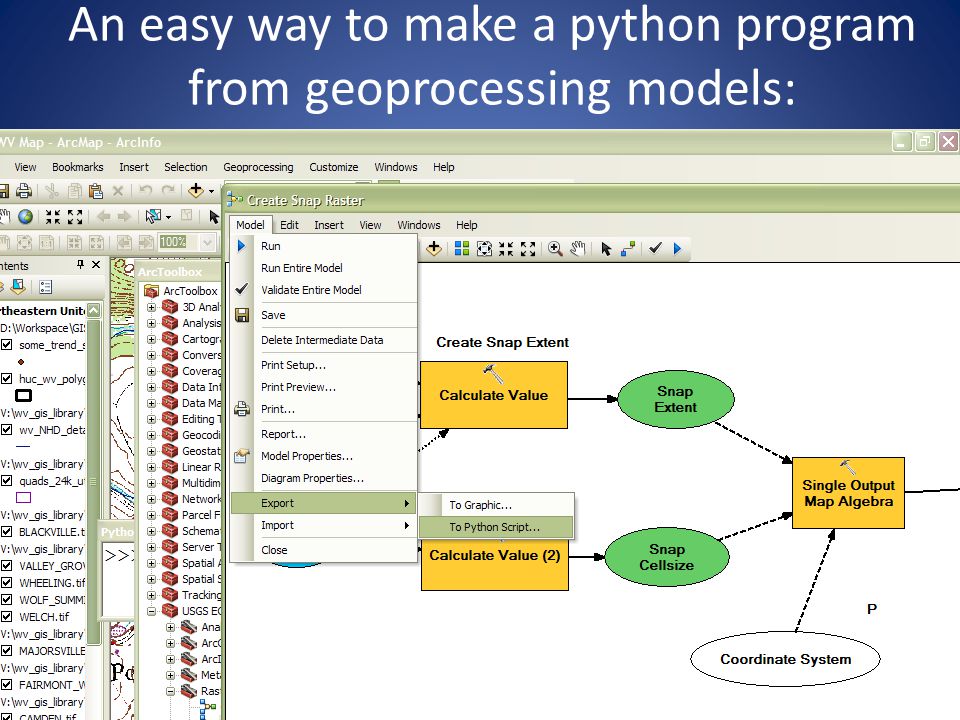Select the Calculate Value tool box
The width and height of the screenshot is (960, 720).
pos(493,395)
